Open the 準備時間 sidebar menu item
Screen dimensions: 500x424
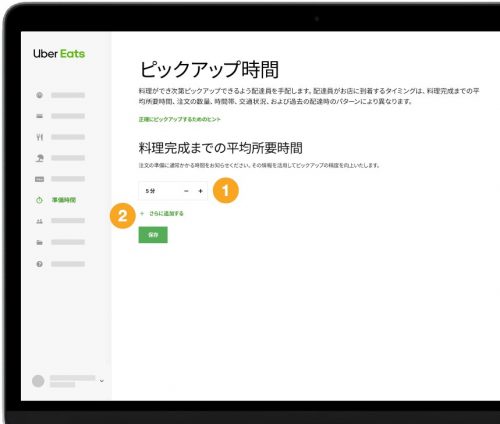[64, 200]
